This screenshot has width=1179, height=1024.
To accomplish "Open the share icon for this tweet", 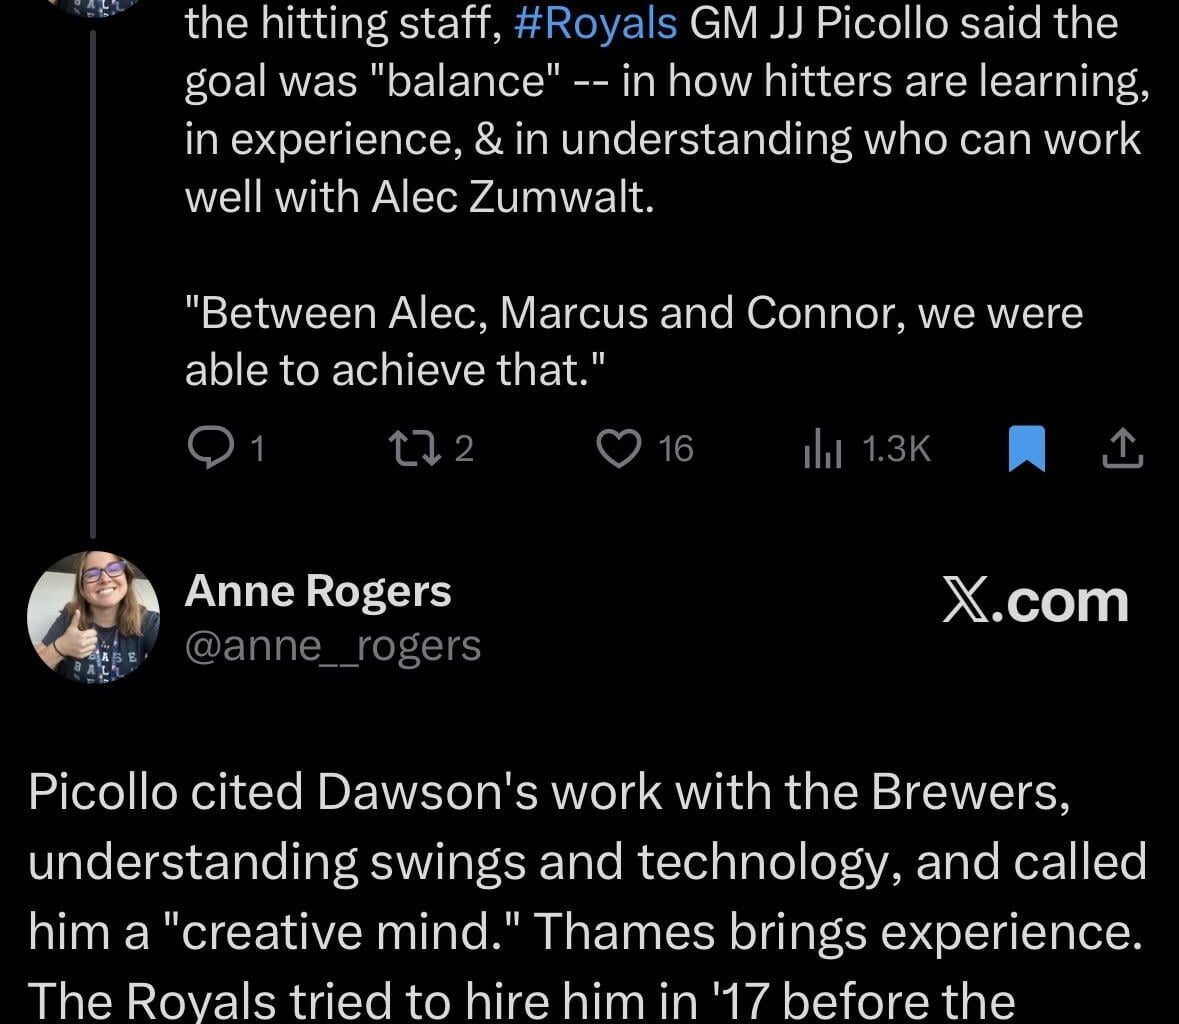I will tap(1121, 449).
